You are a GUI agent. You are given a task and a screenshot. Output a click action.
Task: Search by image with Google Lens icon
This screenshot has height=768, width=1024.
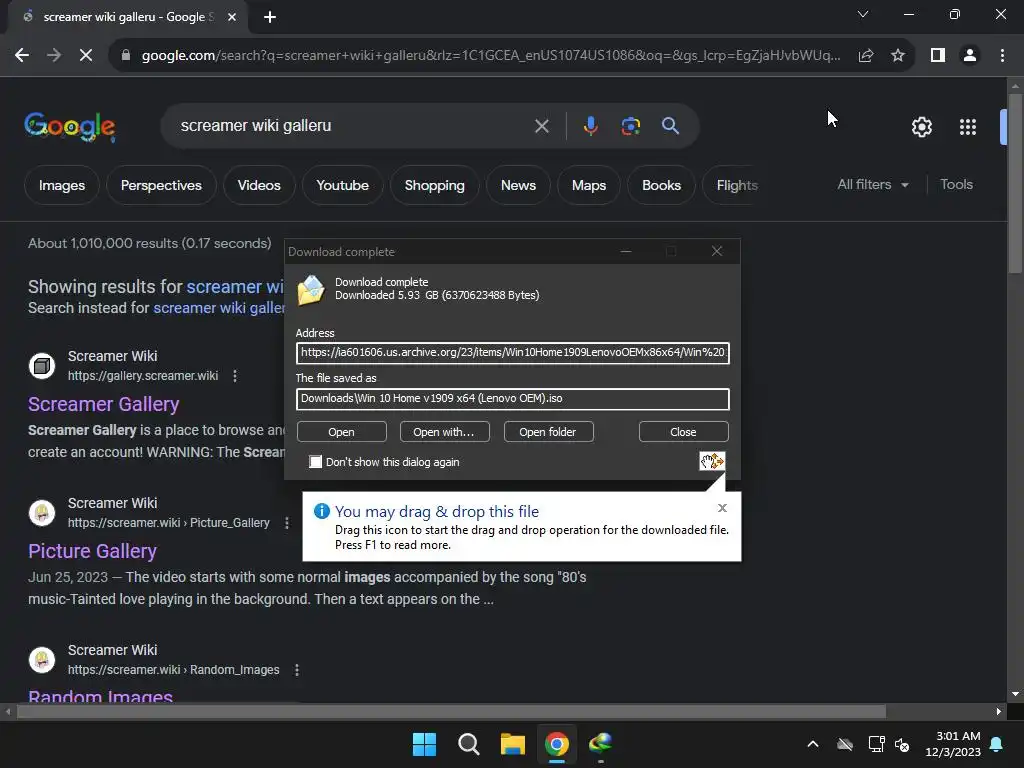pyautogui.click(x=630, y=126)
